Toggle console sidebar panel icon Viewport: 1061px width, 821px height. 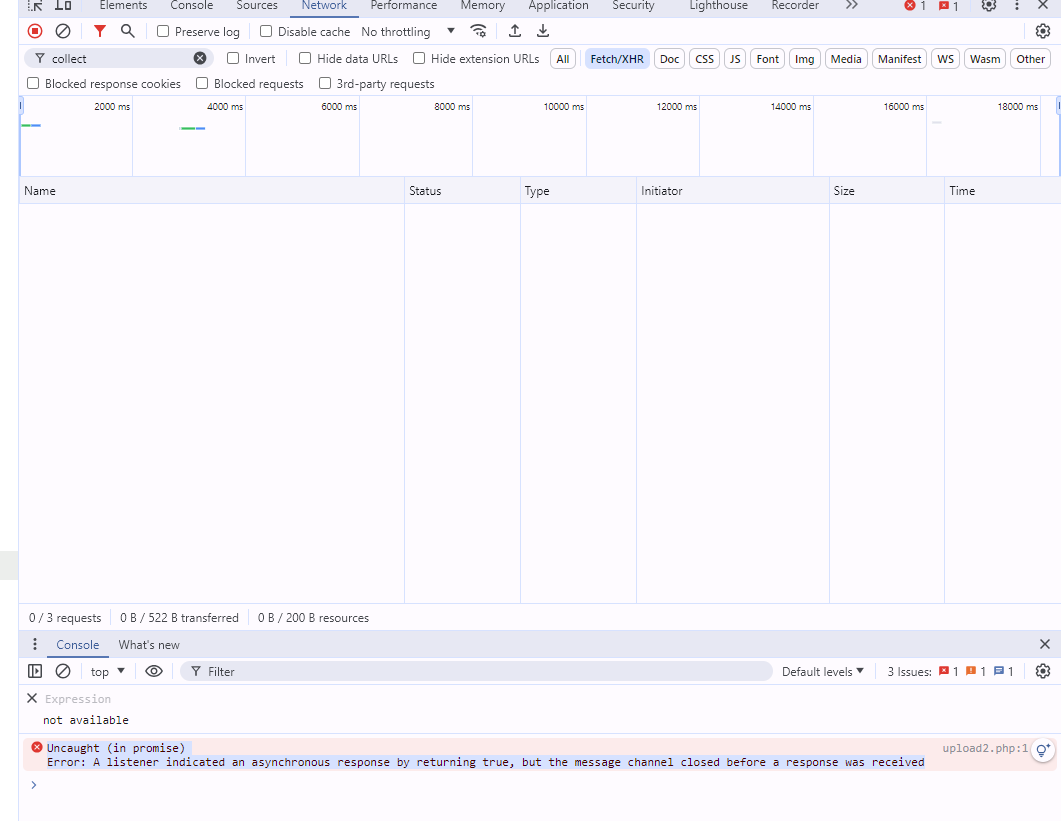pyautogui.click(x=35, y=671)
